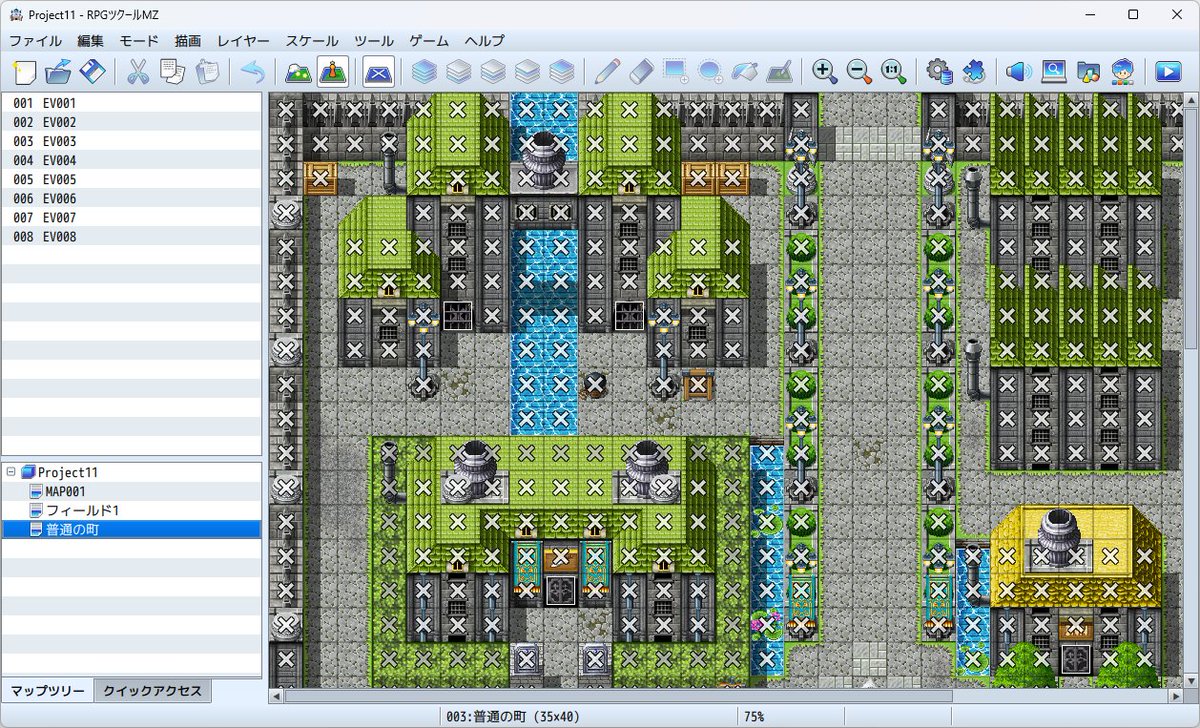Open the Plugin Manager puzzle icon
This screenshot has width=1200, height=728.
[973, 71]
